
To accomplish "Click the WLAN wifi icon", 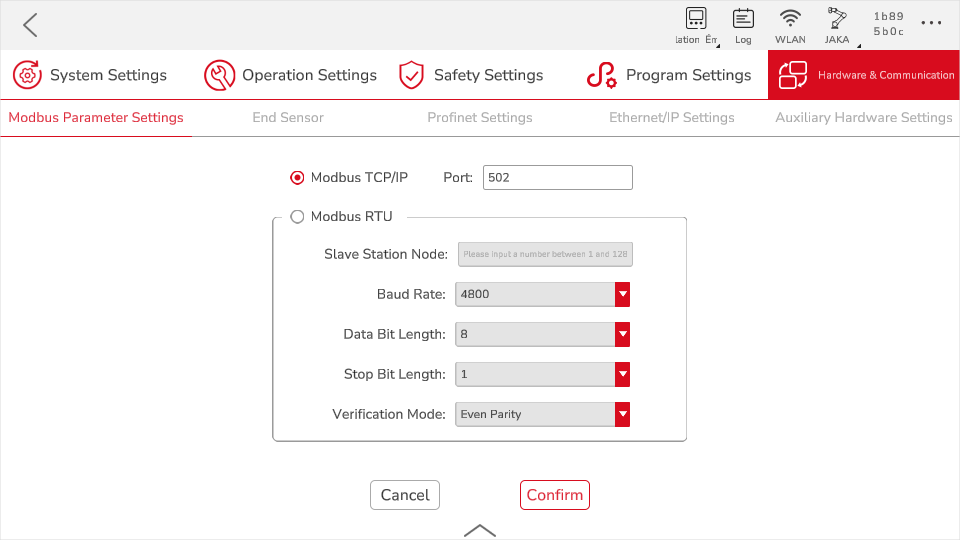I will [x=790, y=18].
